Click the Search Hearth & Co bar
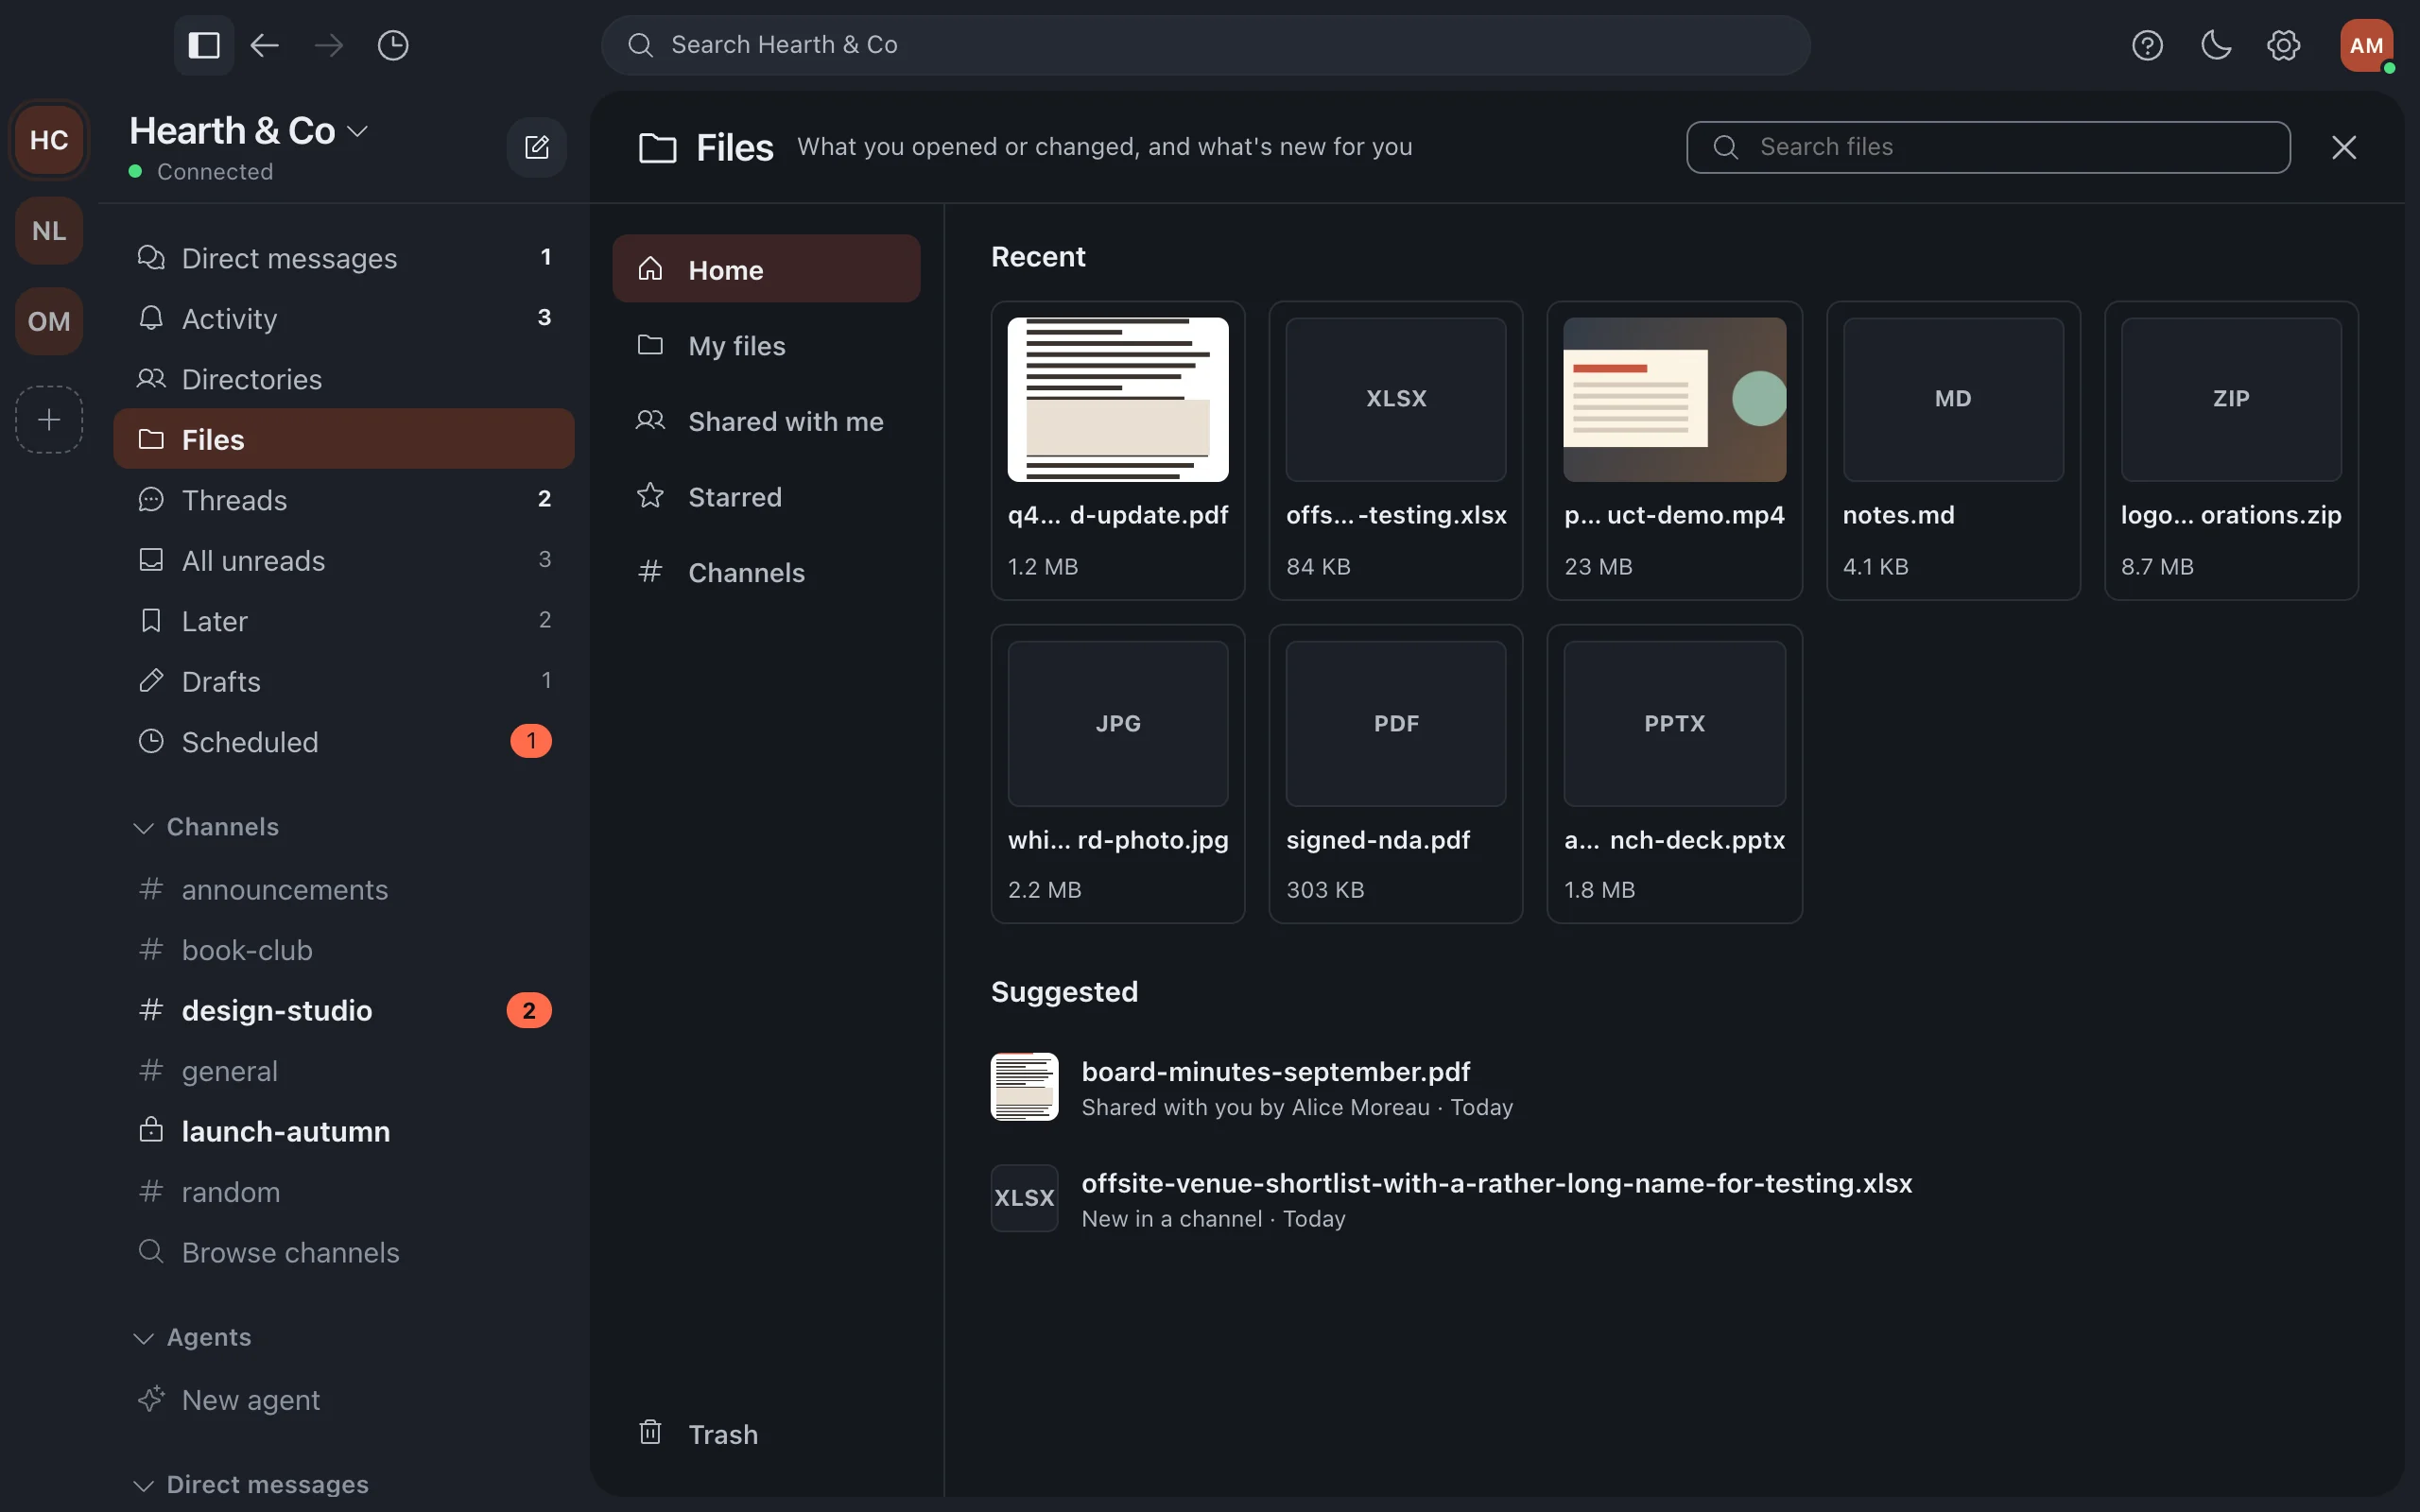The image size is (2420, 1512). 1205,45
